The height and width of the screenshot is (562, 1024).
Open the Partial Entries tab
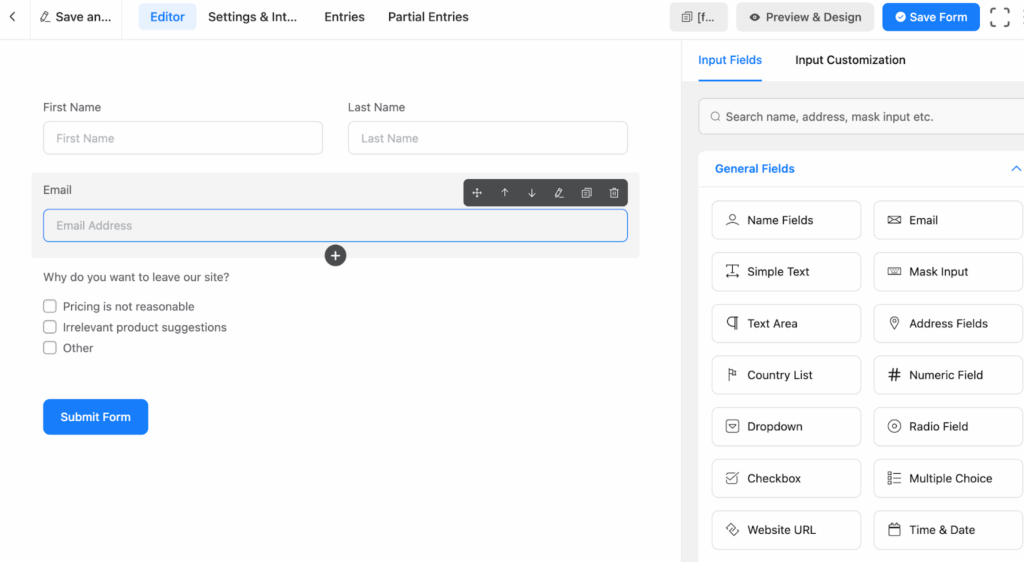click(428, 17)
